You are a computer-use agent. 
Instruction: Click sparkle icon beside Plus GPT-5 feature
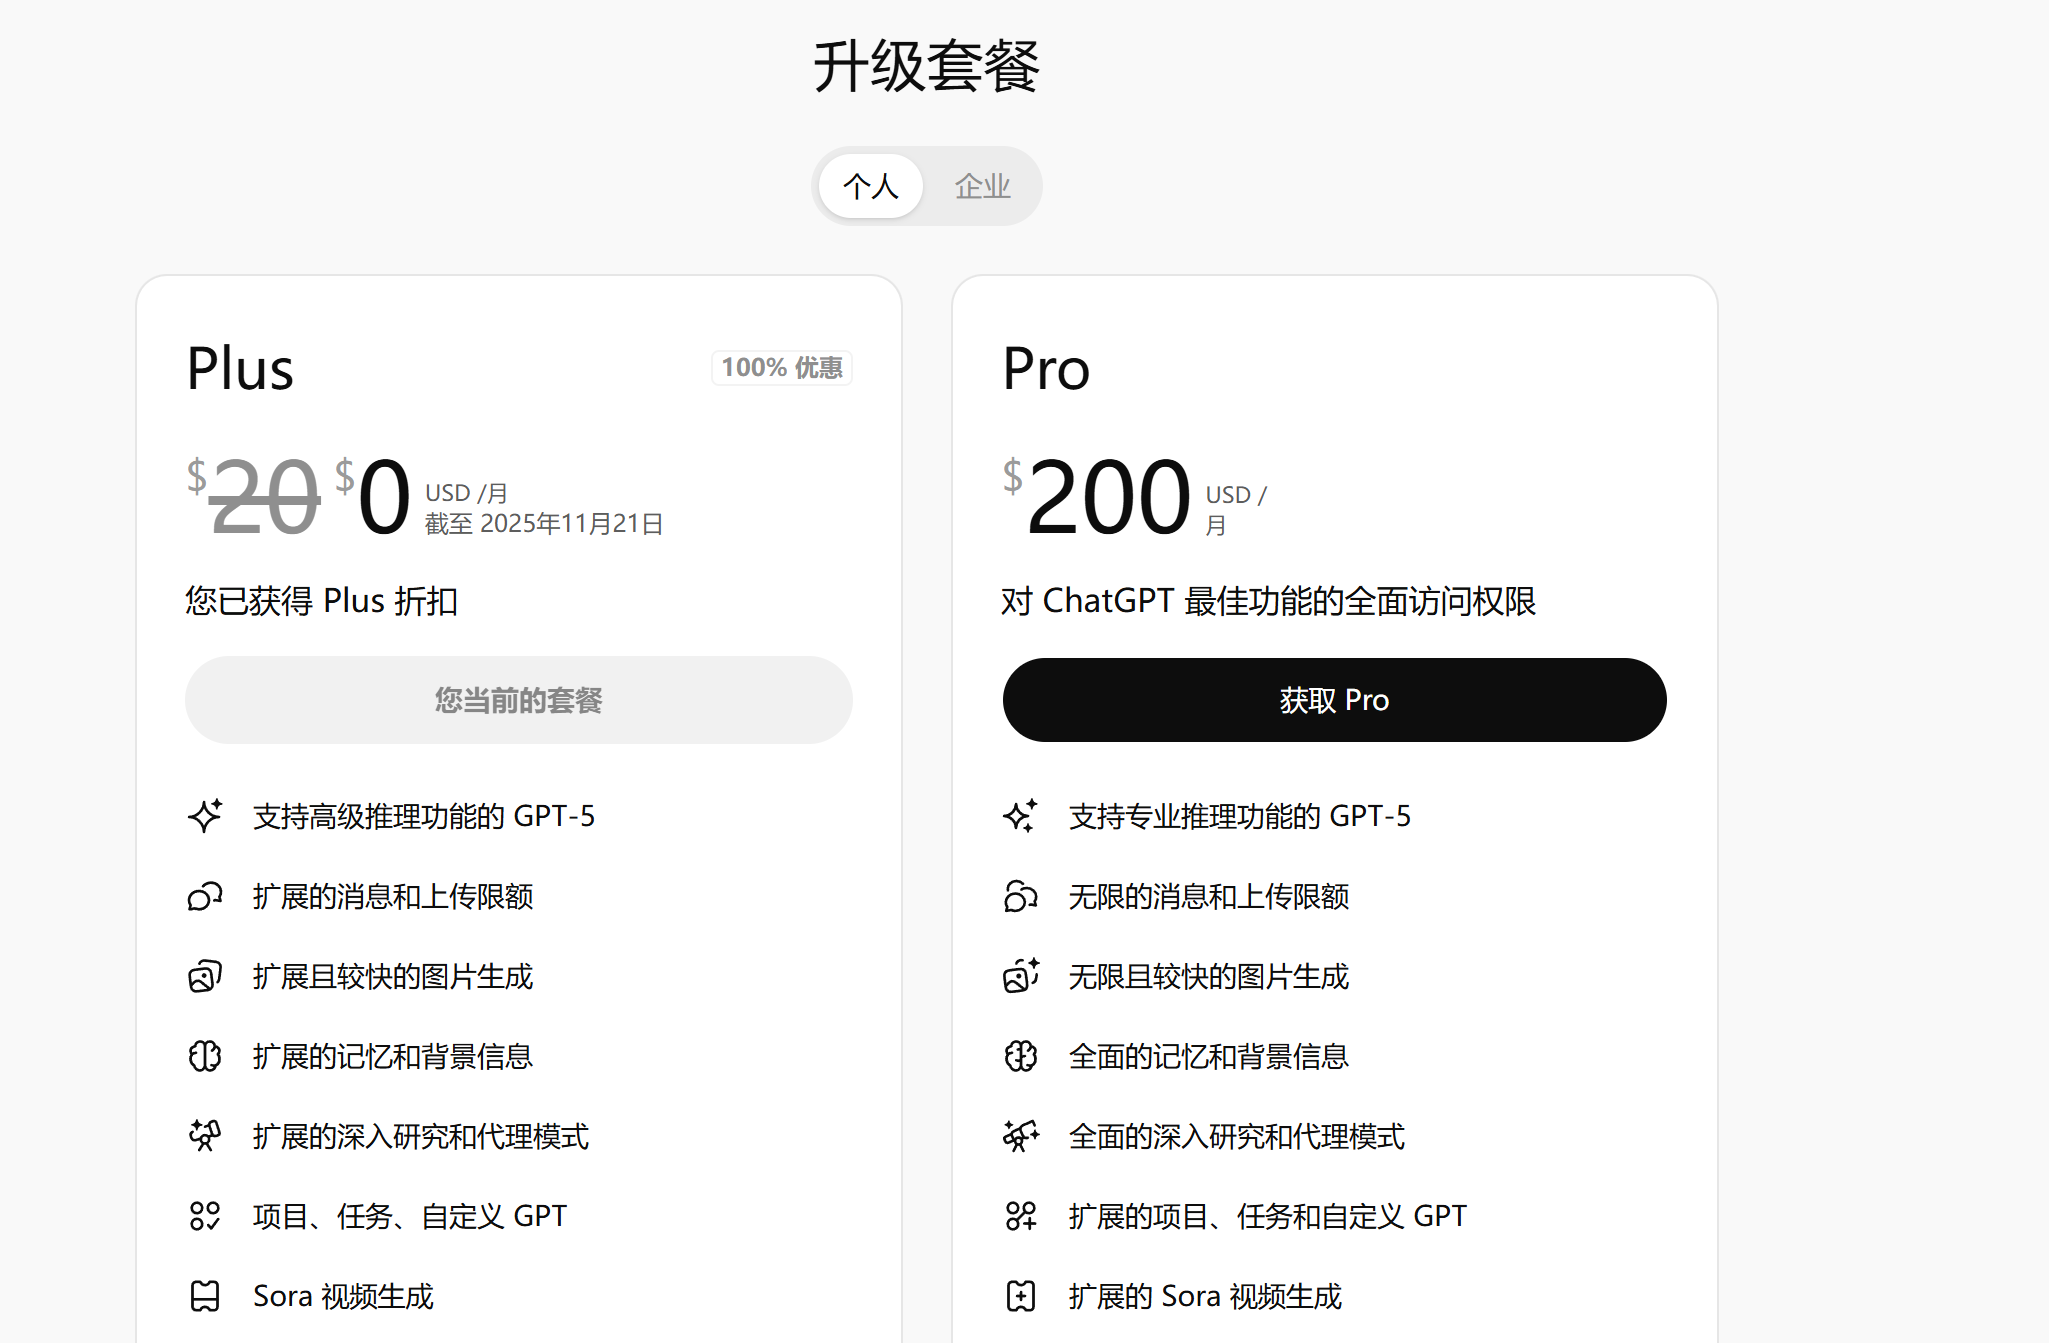pos(205,816)
